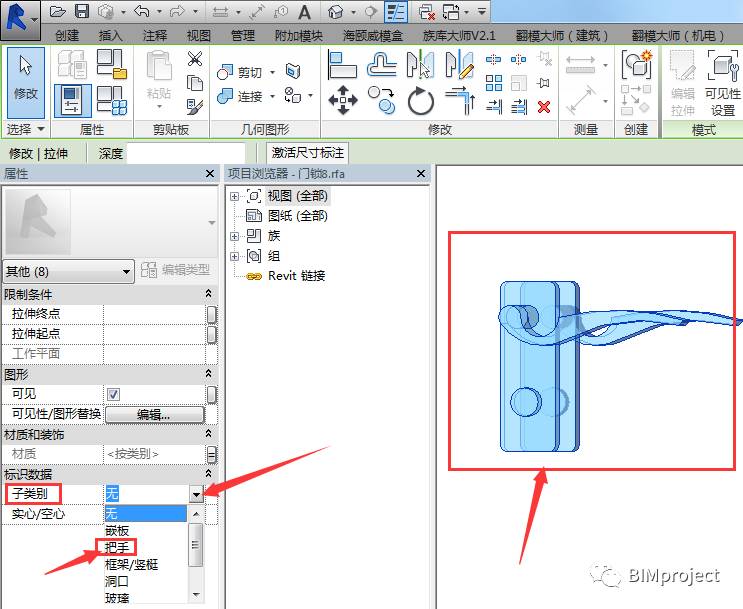Click the subcategory dropdown arrow
Viewport: 743px width, 609px height.
tap(196, 494)
